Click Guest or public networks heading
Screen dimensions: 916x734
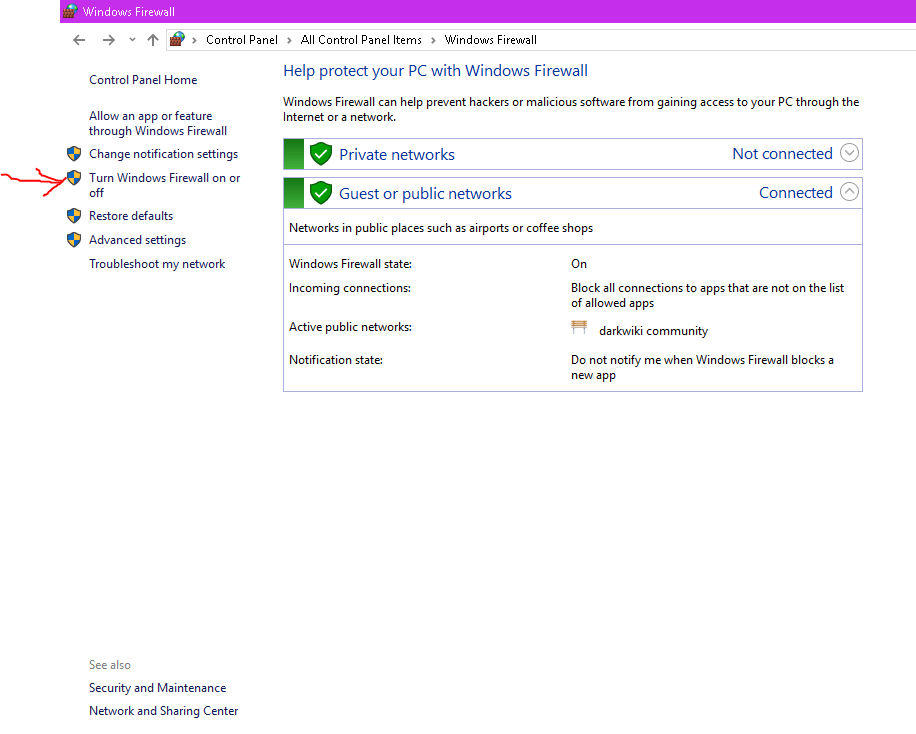pyautogui.click(x=425, y=193)
